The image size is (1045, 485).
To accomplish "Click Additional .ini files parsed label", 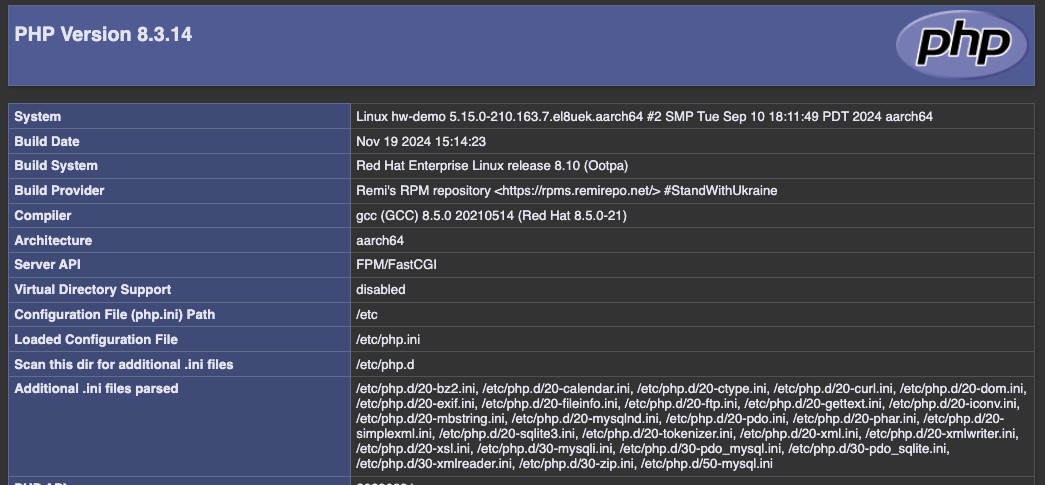I will click(96, 388).
